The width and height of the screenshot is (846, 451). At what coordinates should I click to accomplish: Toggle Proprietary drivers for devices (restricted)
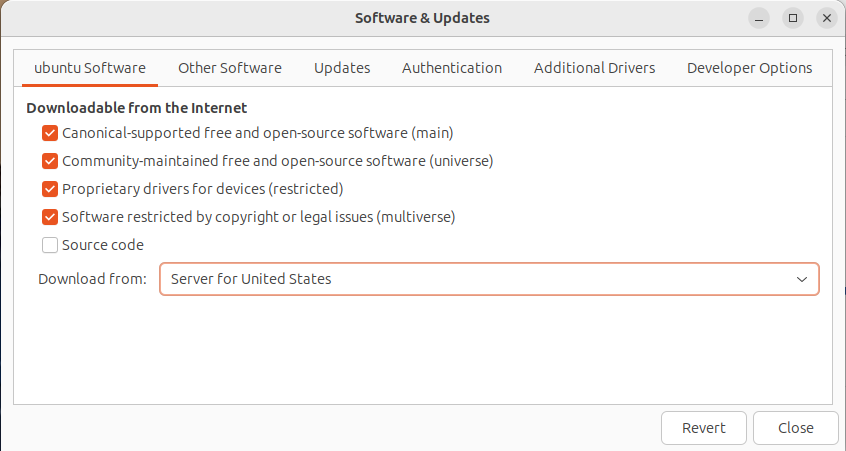(50, 188)
